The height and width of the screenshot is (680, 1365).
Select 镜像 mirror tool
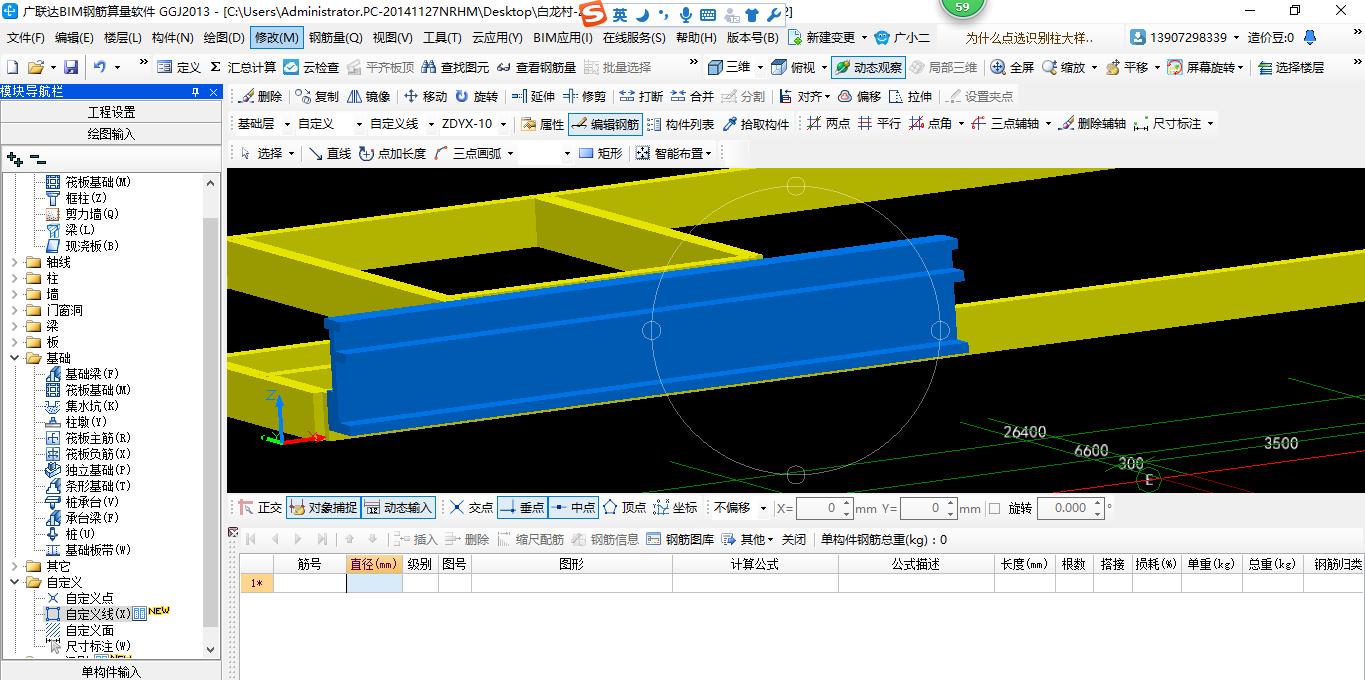tap(369, 97)
